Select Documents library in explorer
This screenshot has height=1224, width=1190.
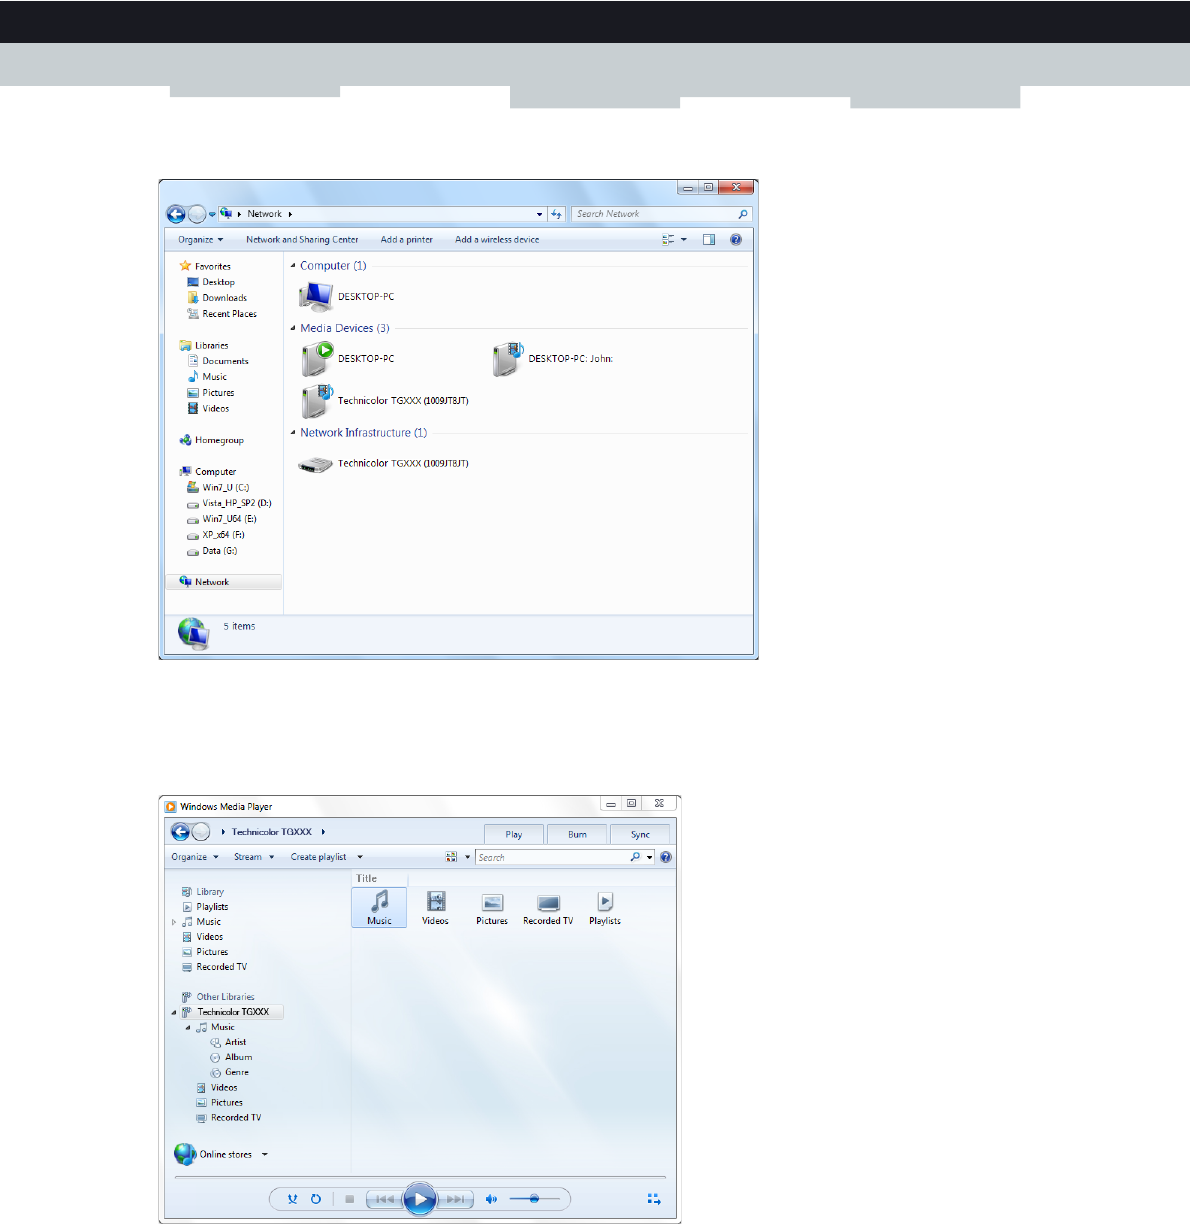(218, 361)
